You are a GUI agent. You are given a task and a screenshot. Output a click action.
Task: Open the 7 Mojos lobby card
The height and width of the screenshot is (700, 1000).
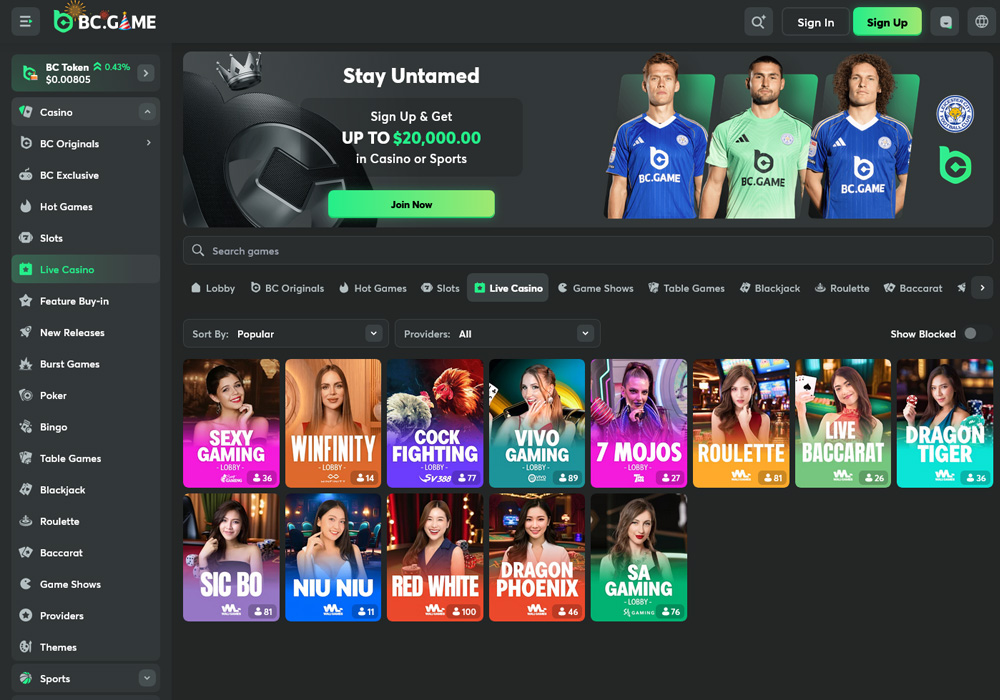click(639, 423)
